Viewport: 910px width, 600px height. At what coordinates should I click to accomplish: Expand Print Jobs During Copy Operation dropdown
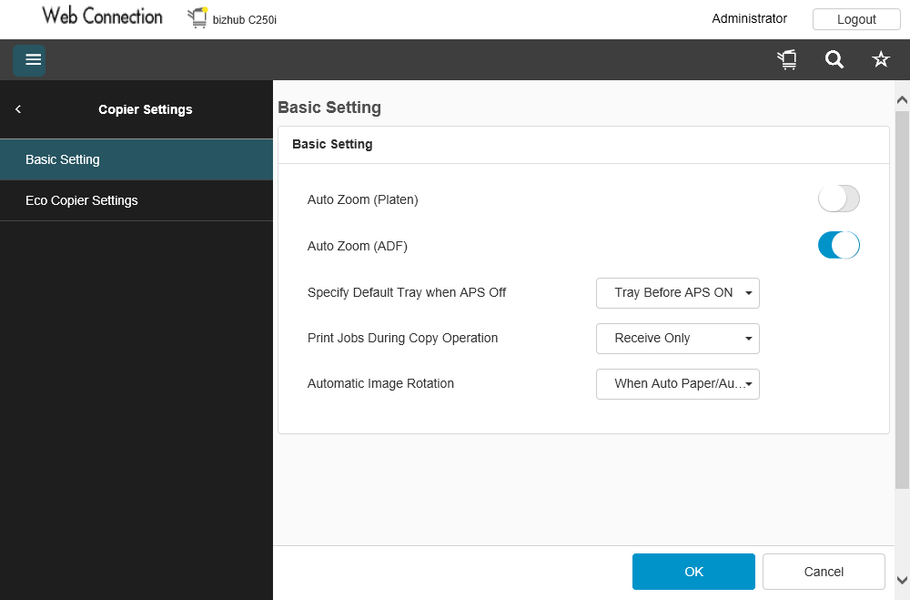coord(677,338)
